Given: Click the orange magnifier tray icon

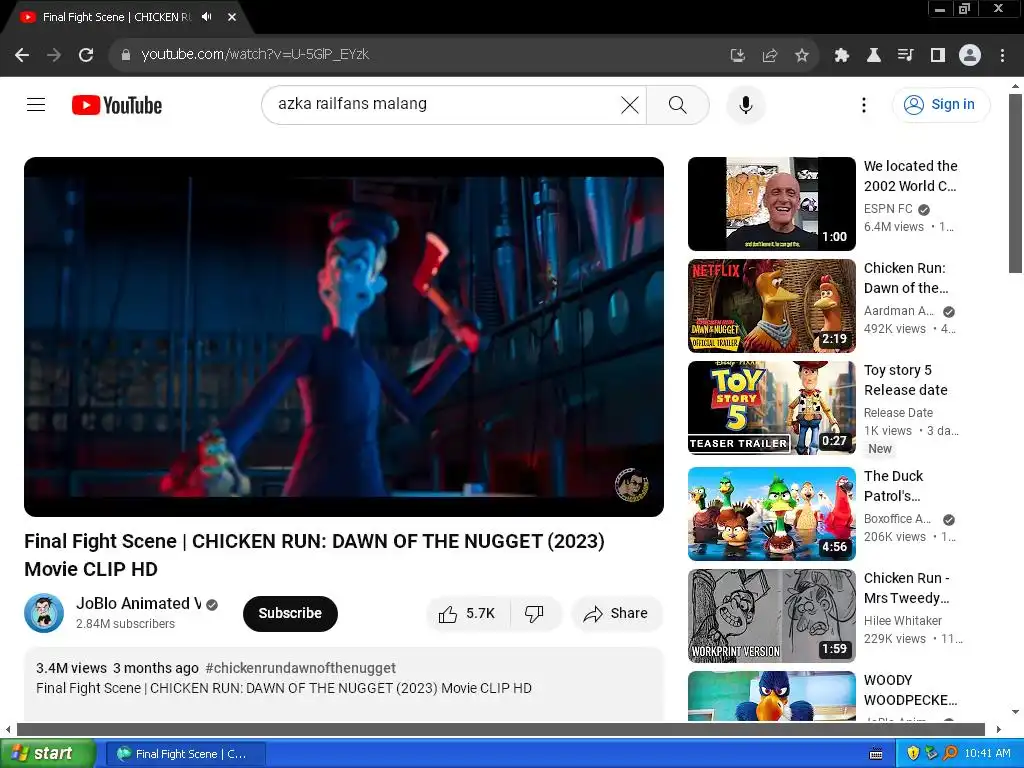Looking at the screenshot, I should pyautogui.click(x=950, y=754).
